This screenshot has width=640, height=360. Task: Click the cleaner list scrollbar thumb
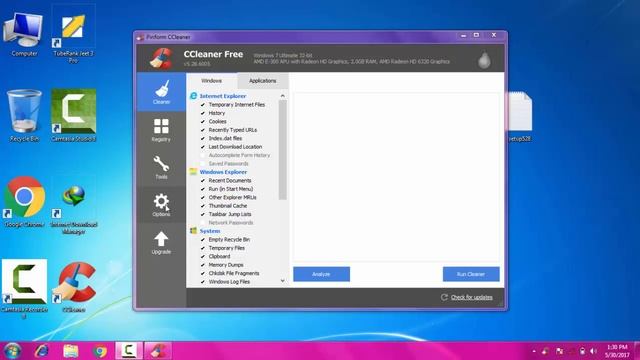click(282, 150)
